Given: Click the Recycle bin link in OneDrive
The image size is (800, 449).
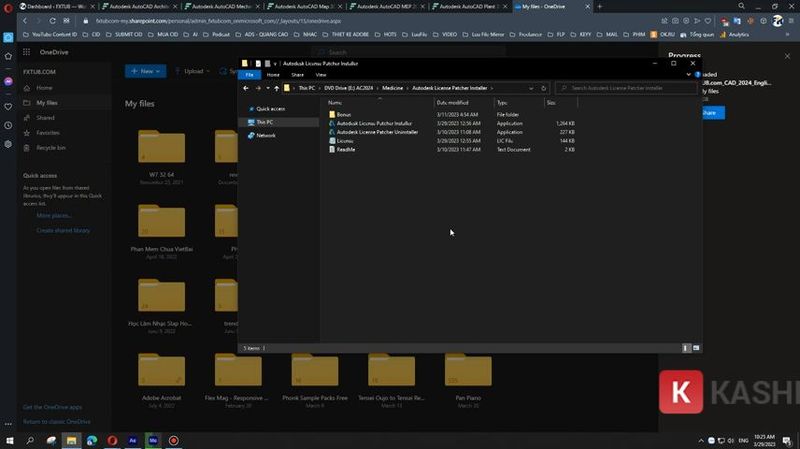Looking at the screenshot, I should point(51,147).
